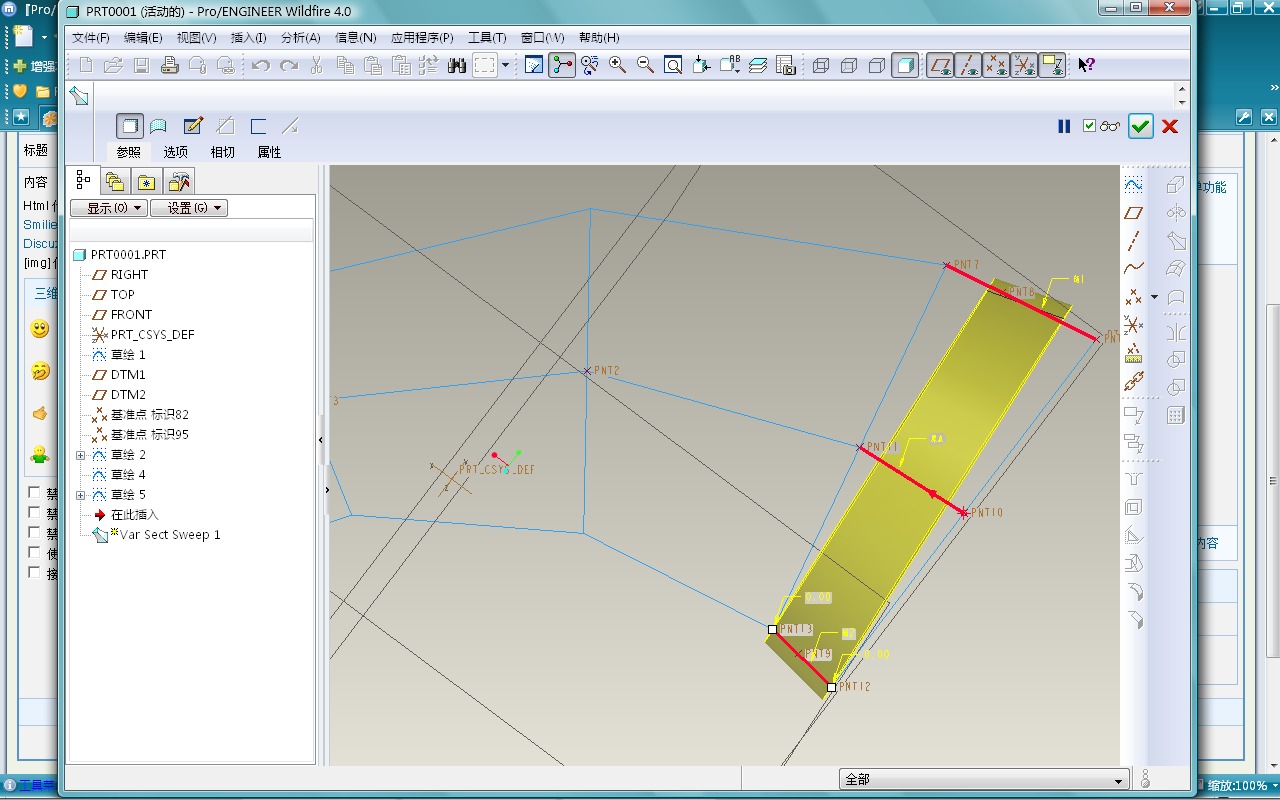Click the print icon in the toolbar

pyautogui.click(x=170, y=66)
